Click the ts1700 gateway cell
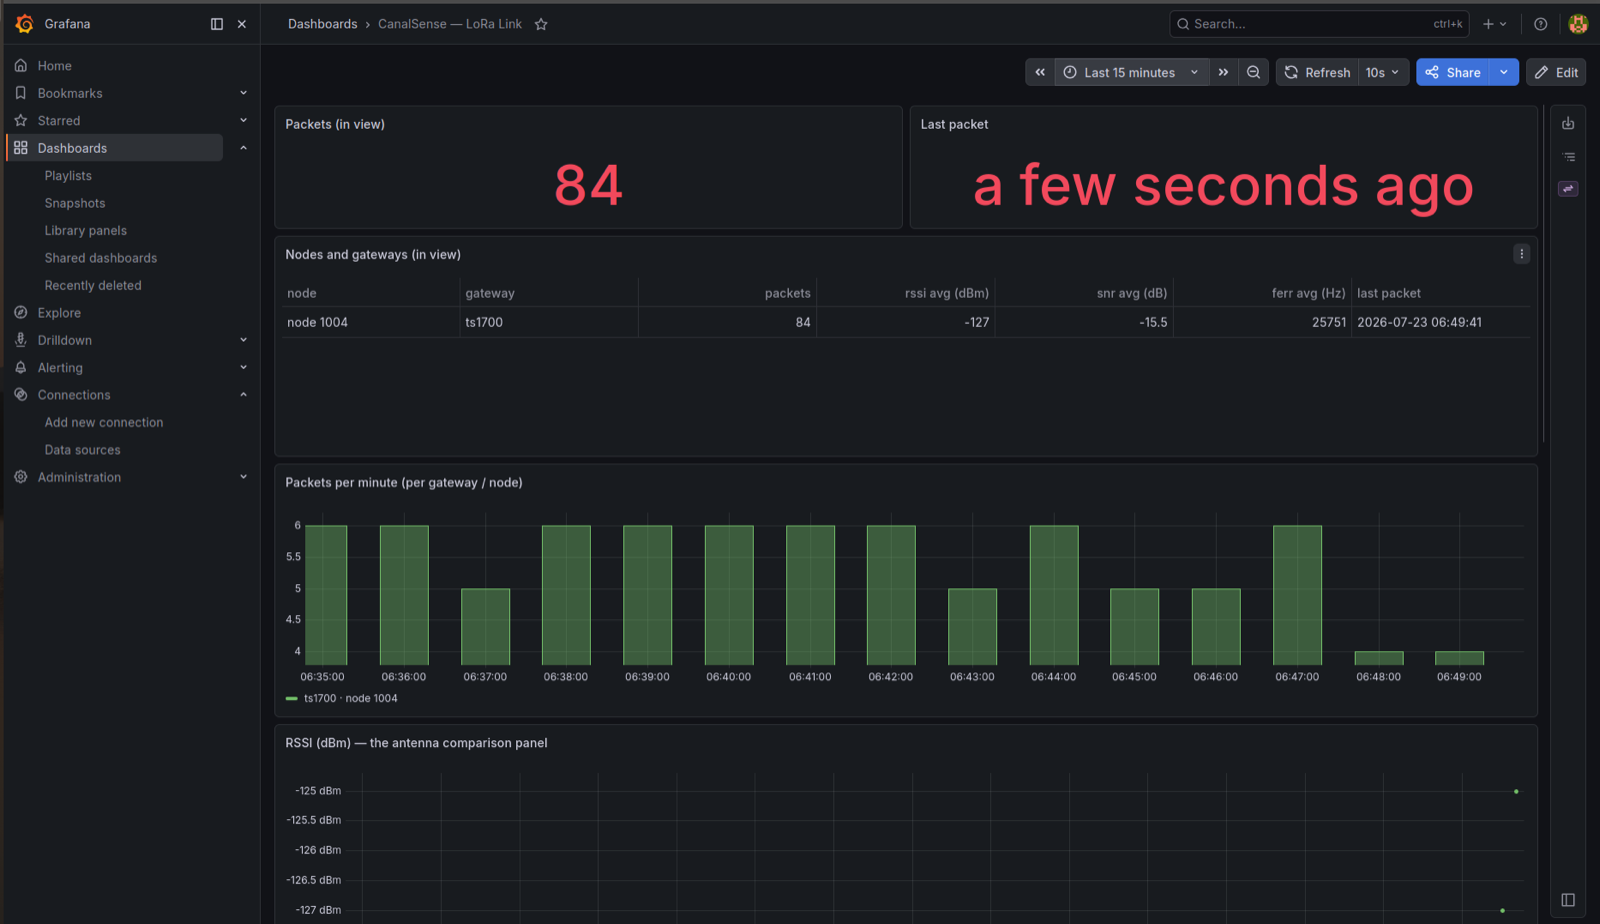Screen dimensions: 1600x924 pos(549,322)
